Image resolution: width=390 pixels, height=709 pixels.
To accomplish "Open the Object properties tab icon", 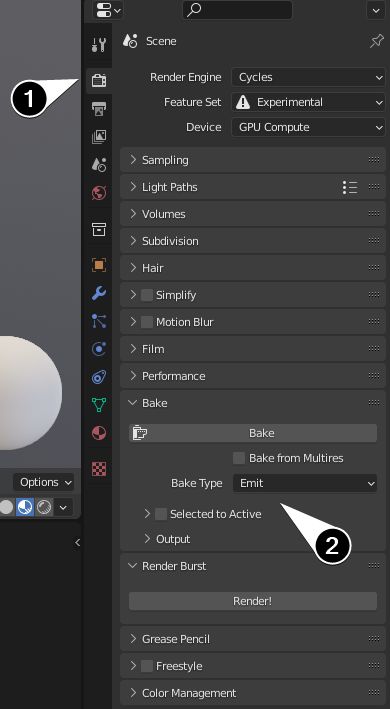I will point(99,265).
